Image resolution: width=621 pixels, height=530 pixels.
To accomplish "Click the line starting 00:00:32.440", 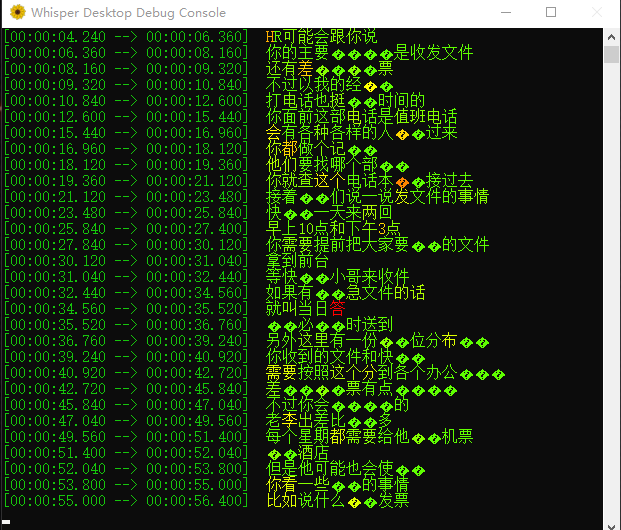I will pos(214,293).
